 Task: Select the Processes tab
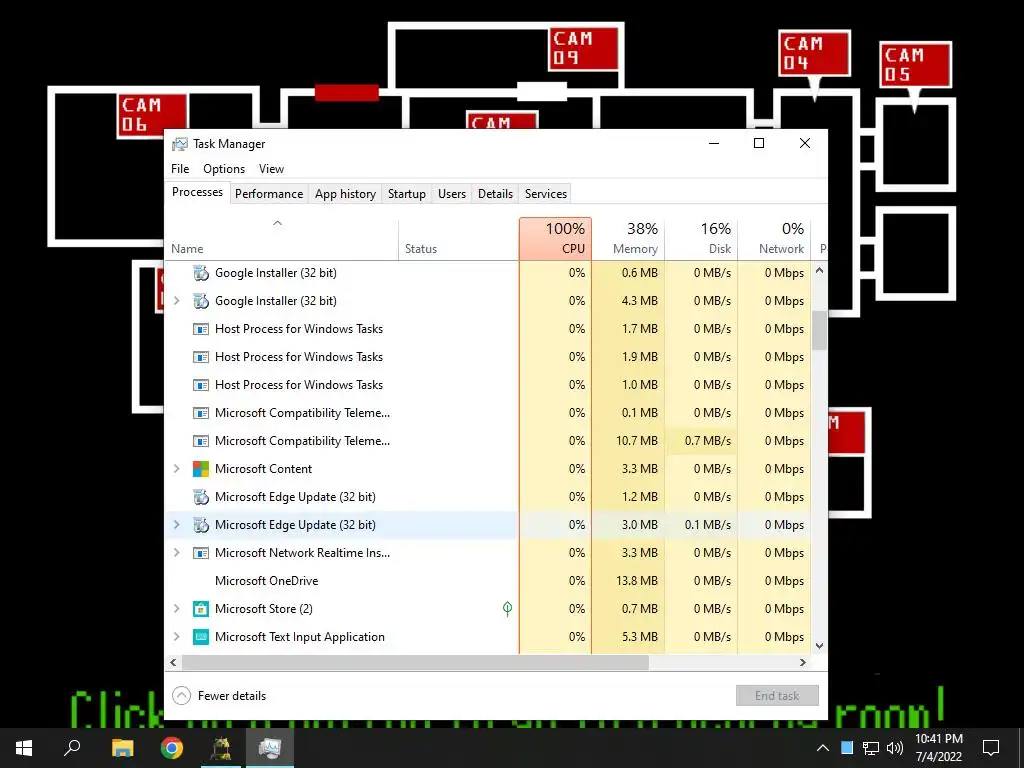click(x=197, y=192)
